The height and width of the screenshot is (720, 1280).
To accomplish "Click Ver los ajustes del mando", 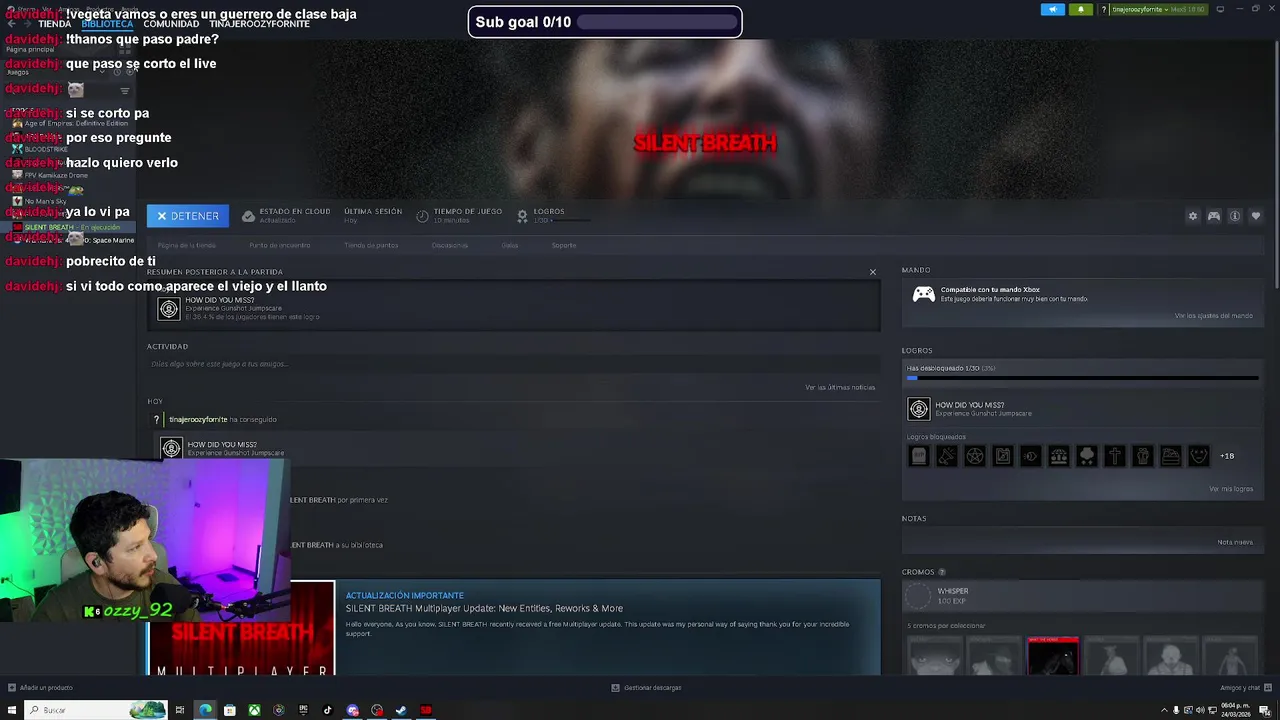I will (x=1213, y=316).
